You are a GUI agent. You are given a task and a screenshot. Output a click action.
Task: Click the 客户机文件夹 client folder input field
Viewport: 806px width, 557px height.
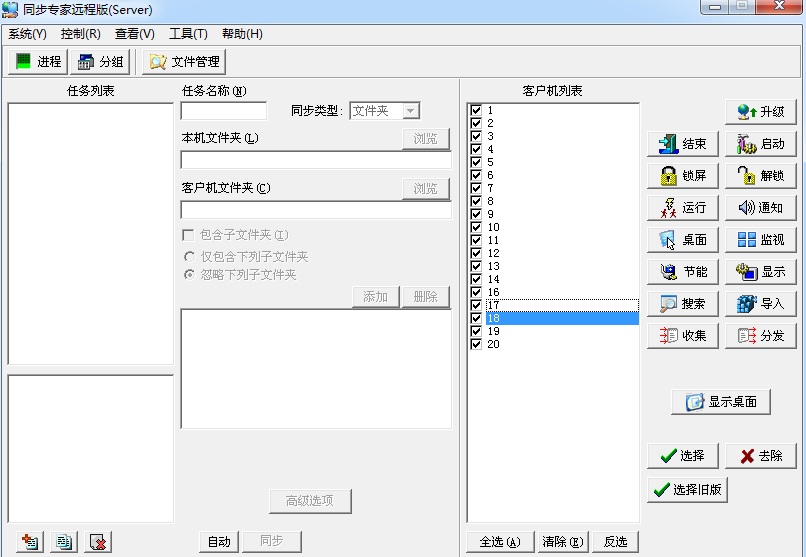[316, 210]
